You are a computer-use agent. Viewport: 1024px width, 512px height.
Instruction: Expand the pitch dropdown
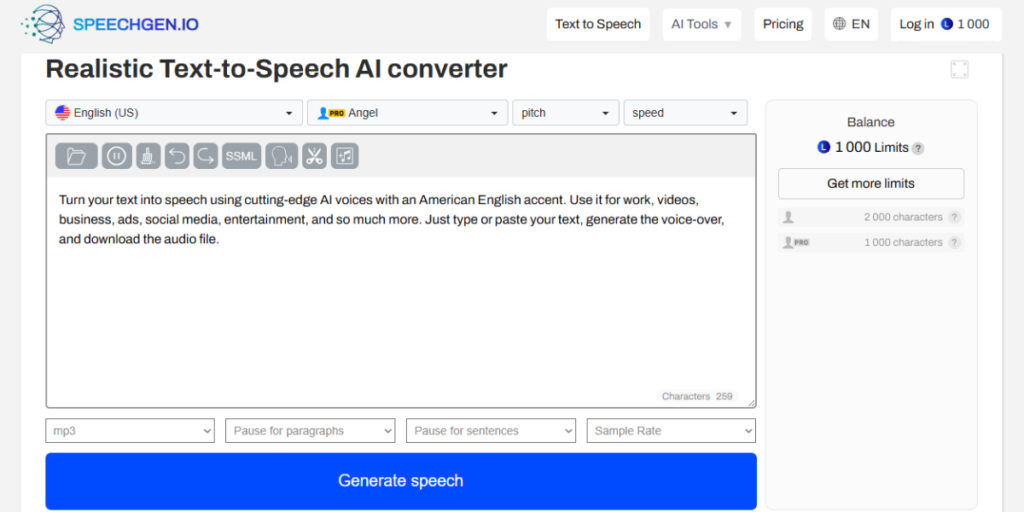click(x=566, y=112)
